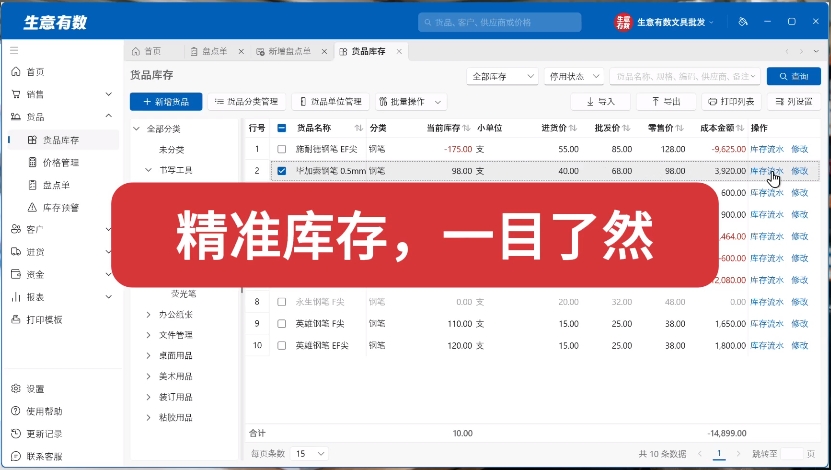Close the 盘点单 tab
The width and height of the screenshot is (831, 470).
pos(241,51)
